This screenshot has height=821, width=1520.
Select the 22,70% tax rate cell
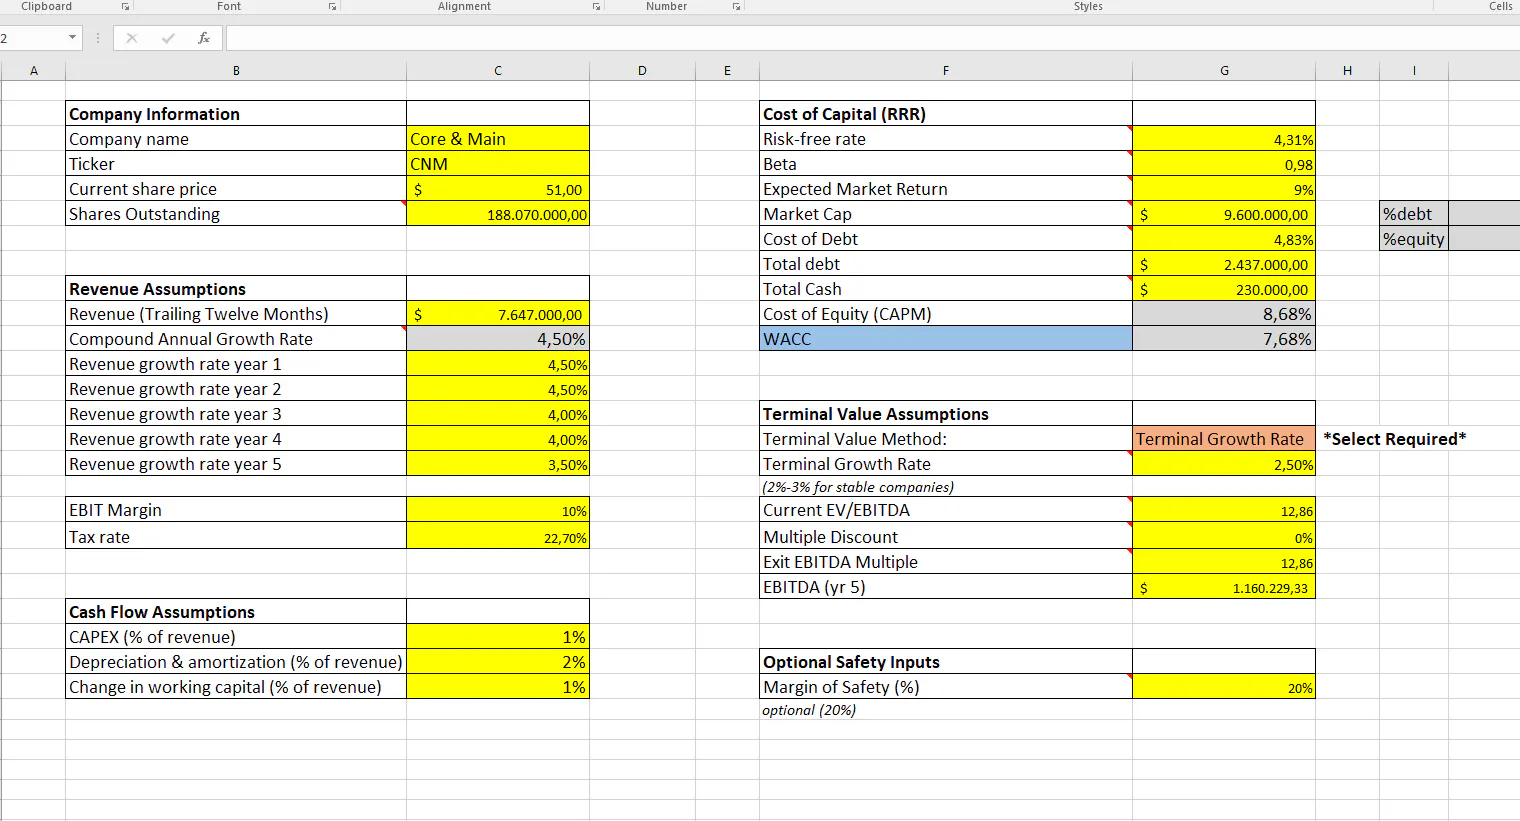498,537
